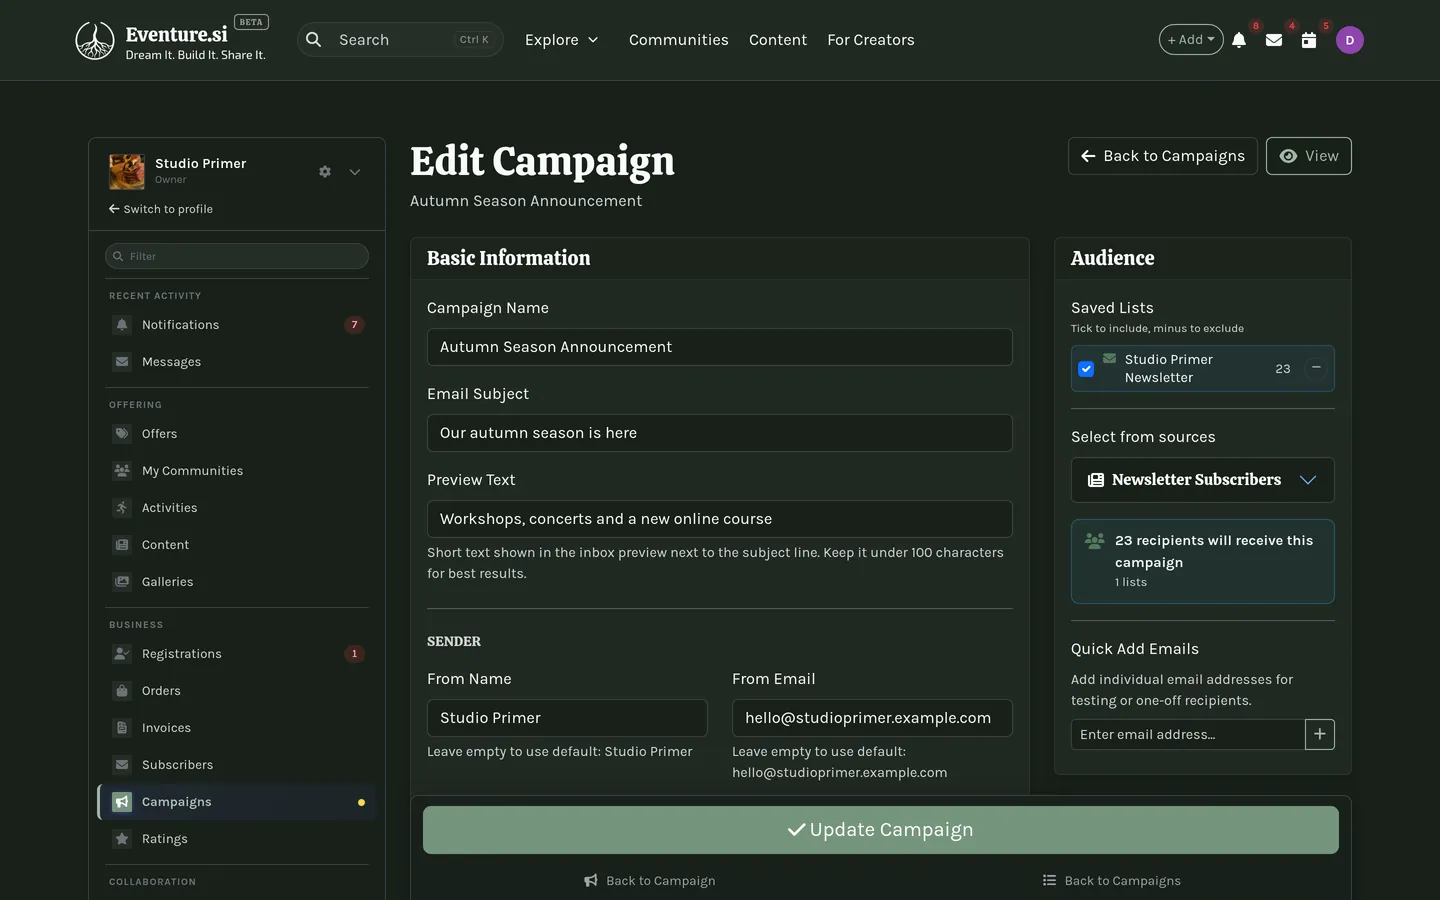Click the Offers tag sidebar icon

[x=122, y=434]
